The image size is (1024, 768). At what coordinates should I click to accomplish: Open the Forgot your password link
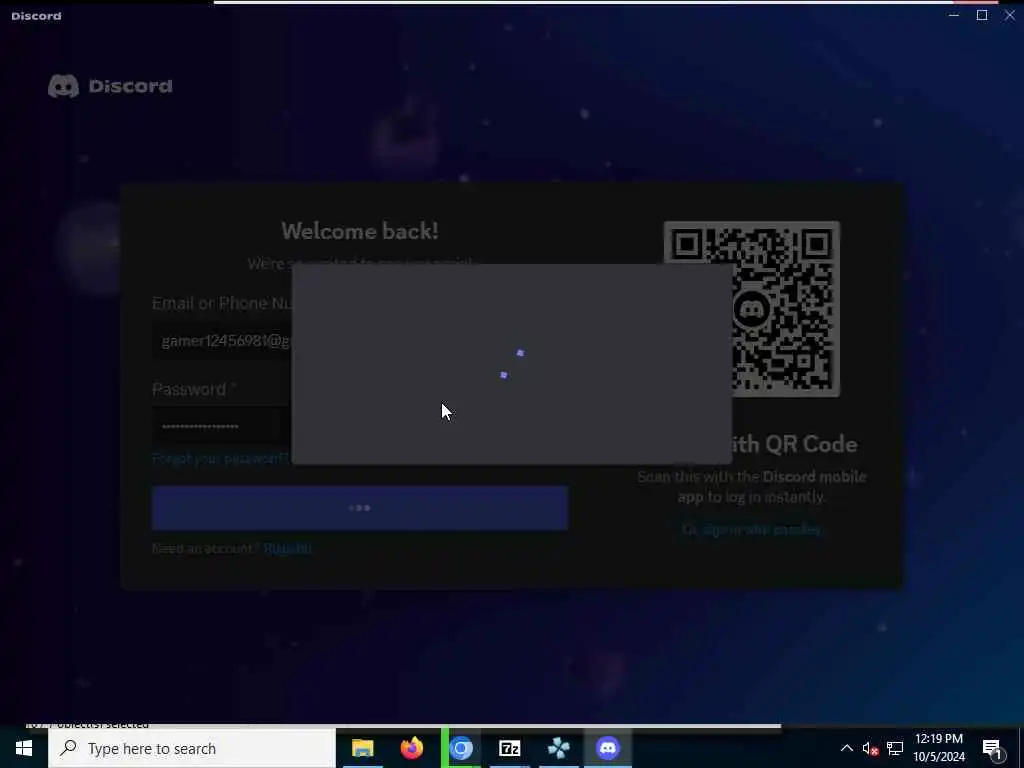pyautogui.click(x=221, y=458)
